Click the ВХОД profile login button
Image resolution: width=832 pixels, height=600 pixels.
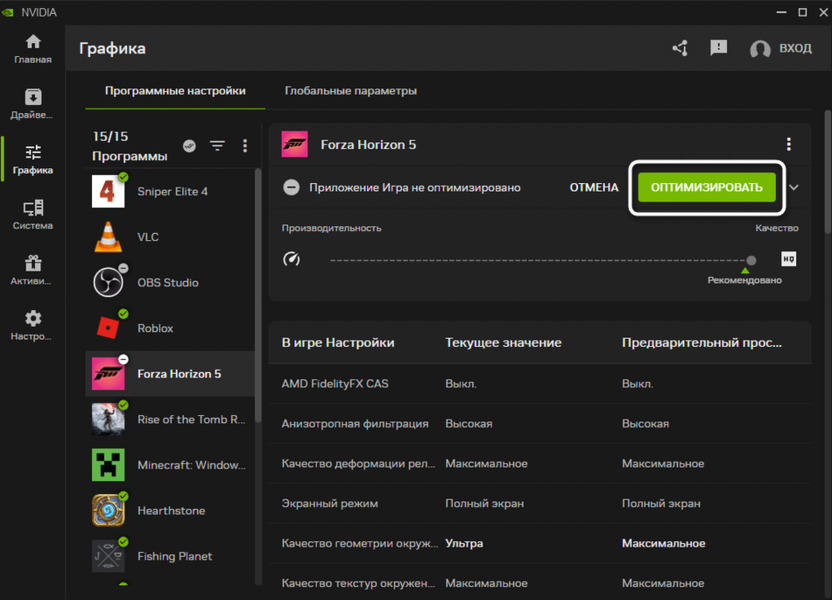pos(782,49)
